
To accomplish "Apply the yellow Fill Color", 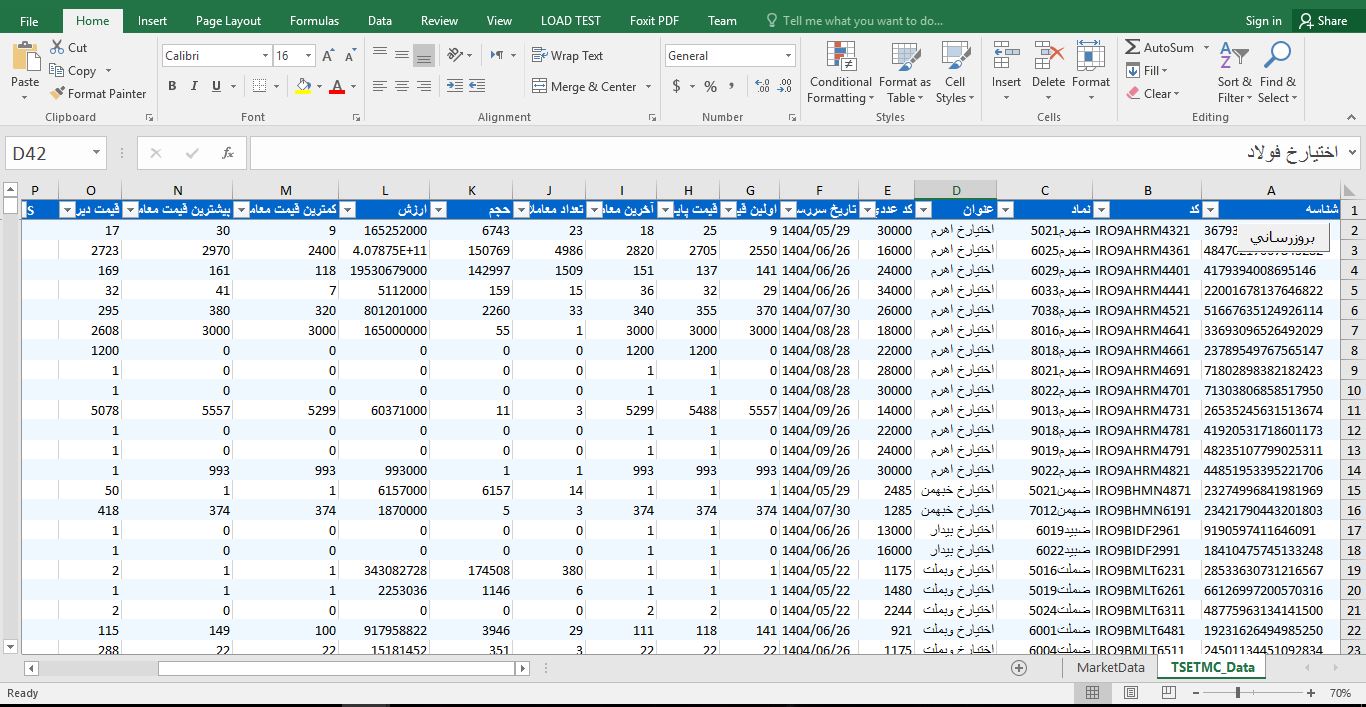I will coord(303,87).
